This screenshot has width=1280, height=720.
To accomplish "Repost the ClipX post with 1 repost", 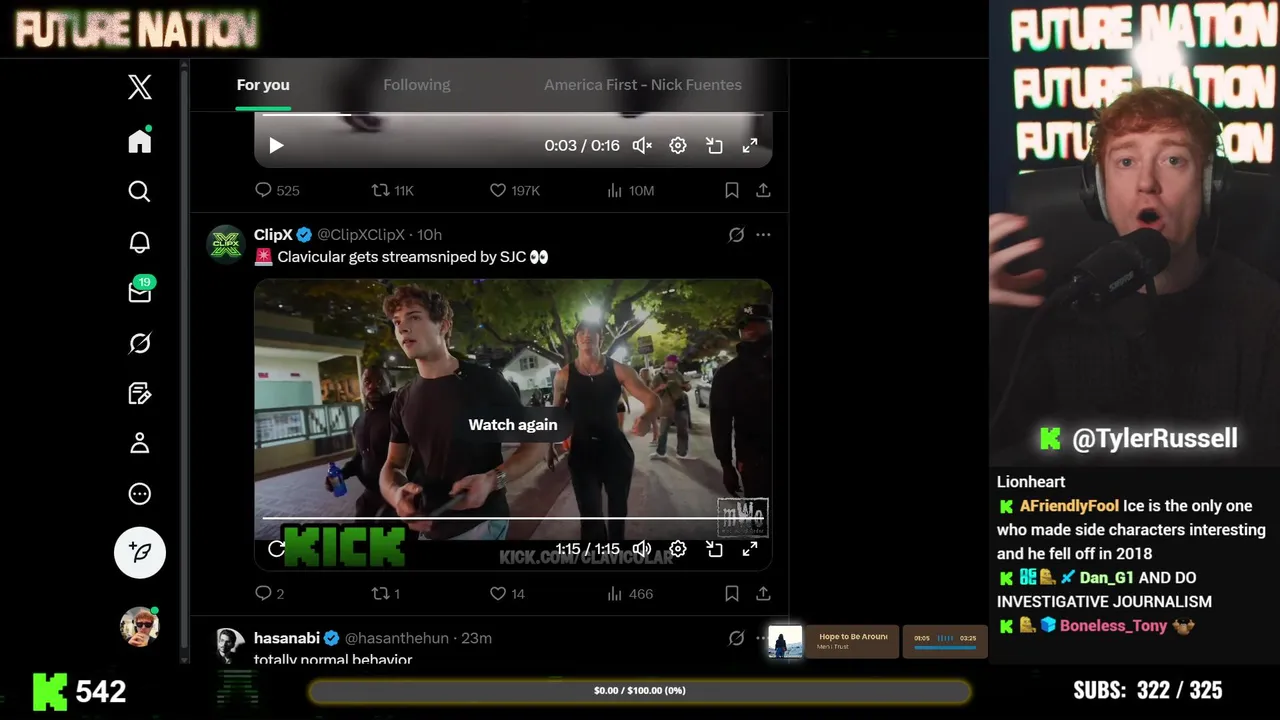I will tap(386, 594).
